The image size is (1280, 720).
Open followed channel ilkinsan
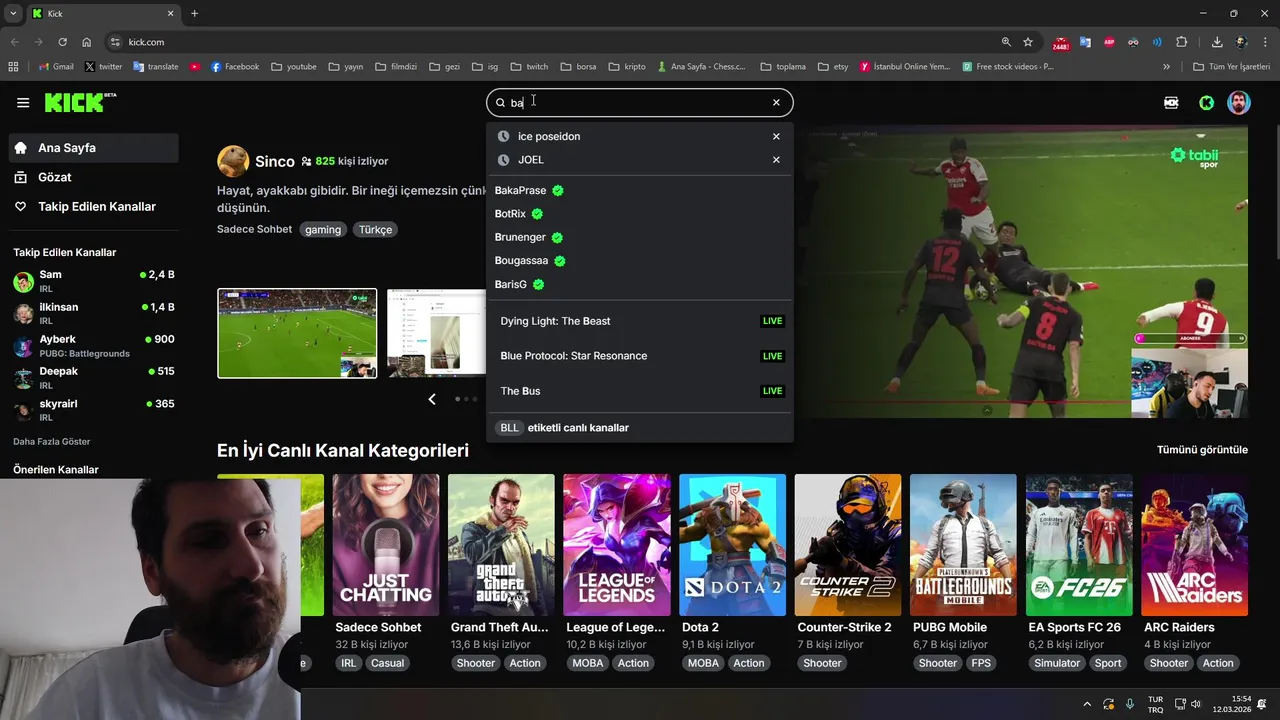[94, 313]
